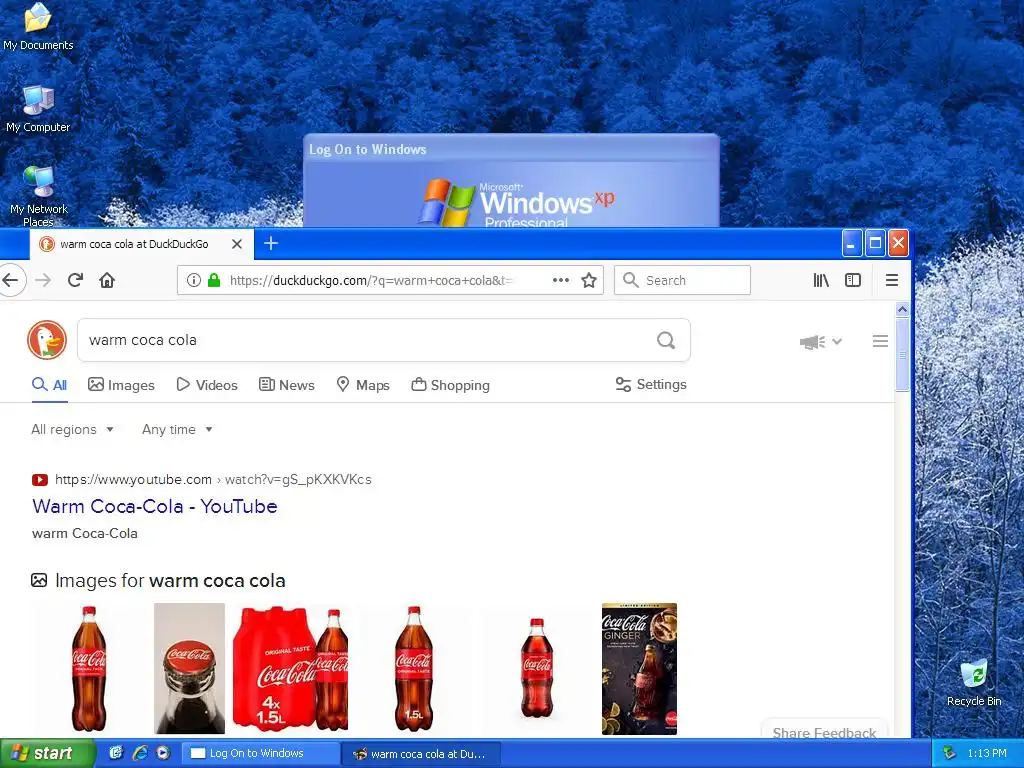
Task: Open the Coca-Cola Ginger poster thumbnail
Action: [x=639, y=669]
